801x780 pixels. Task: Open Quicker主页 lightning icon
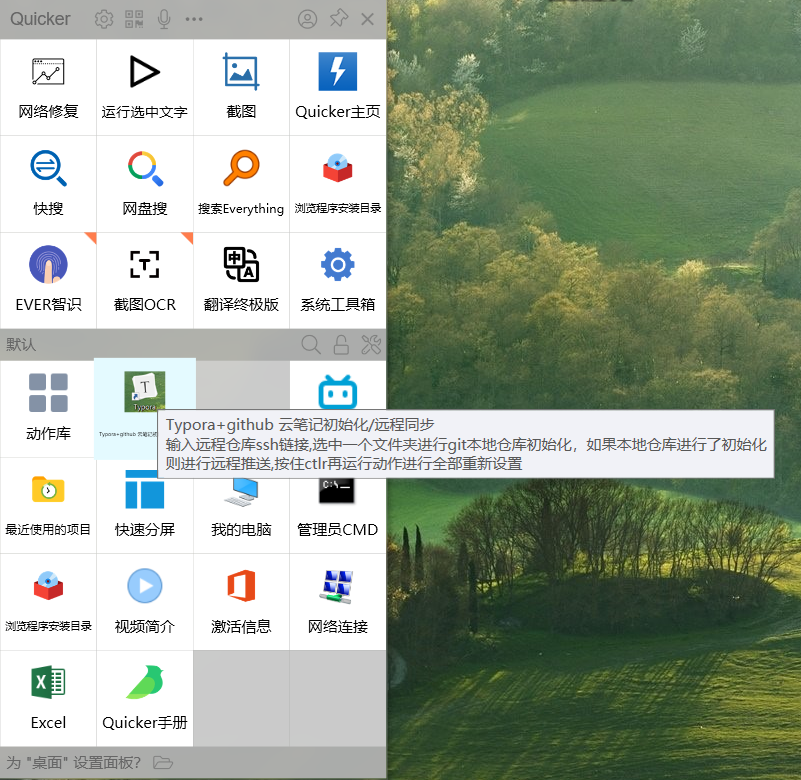click(338, 87)
